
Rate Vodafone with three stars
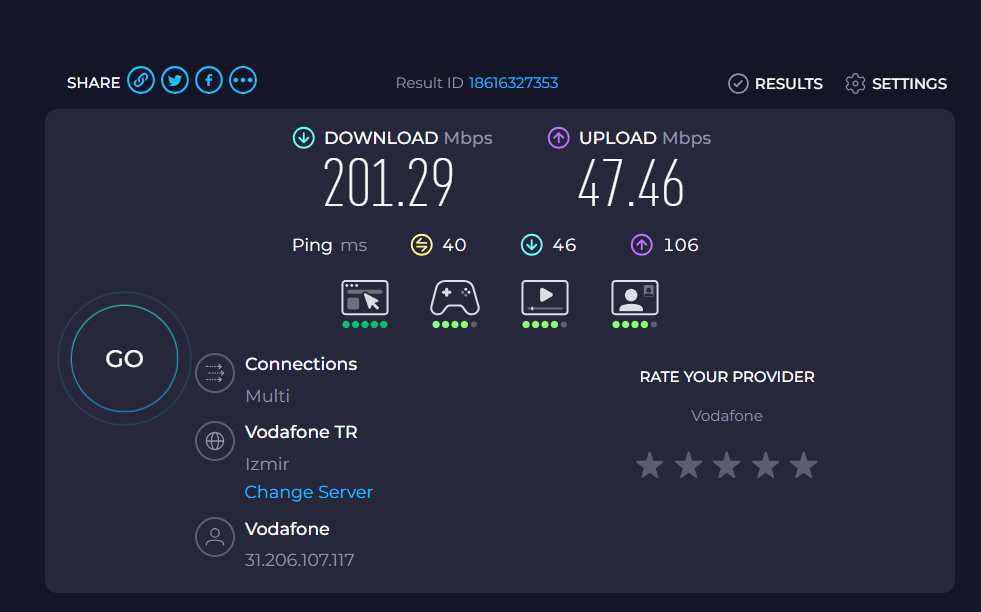(727, 466)
